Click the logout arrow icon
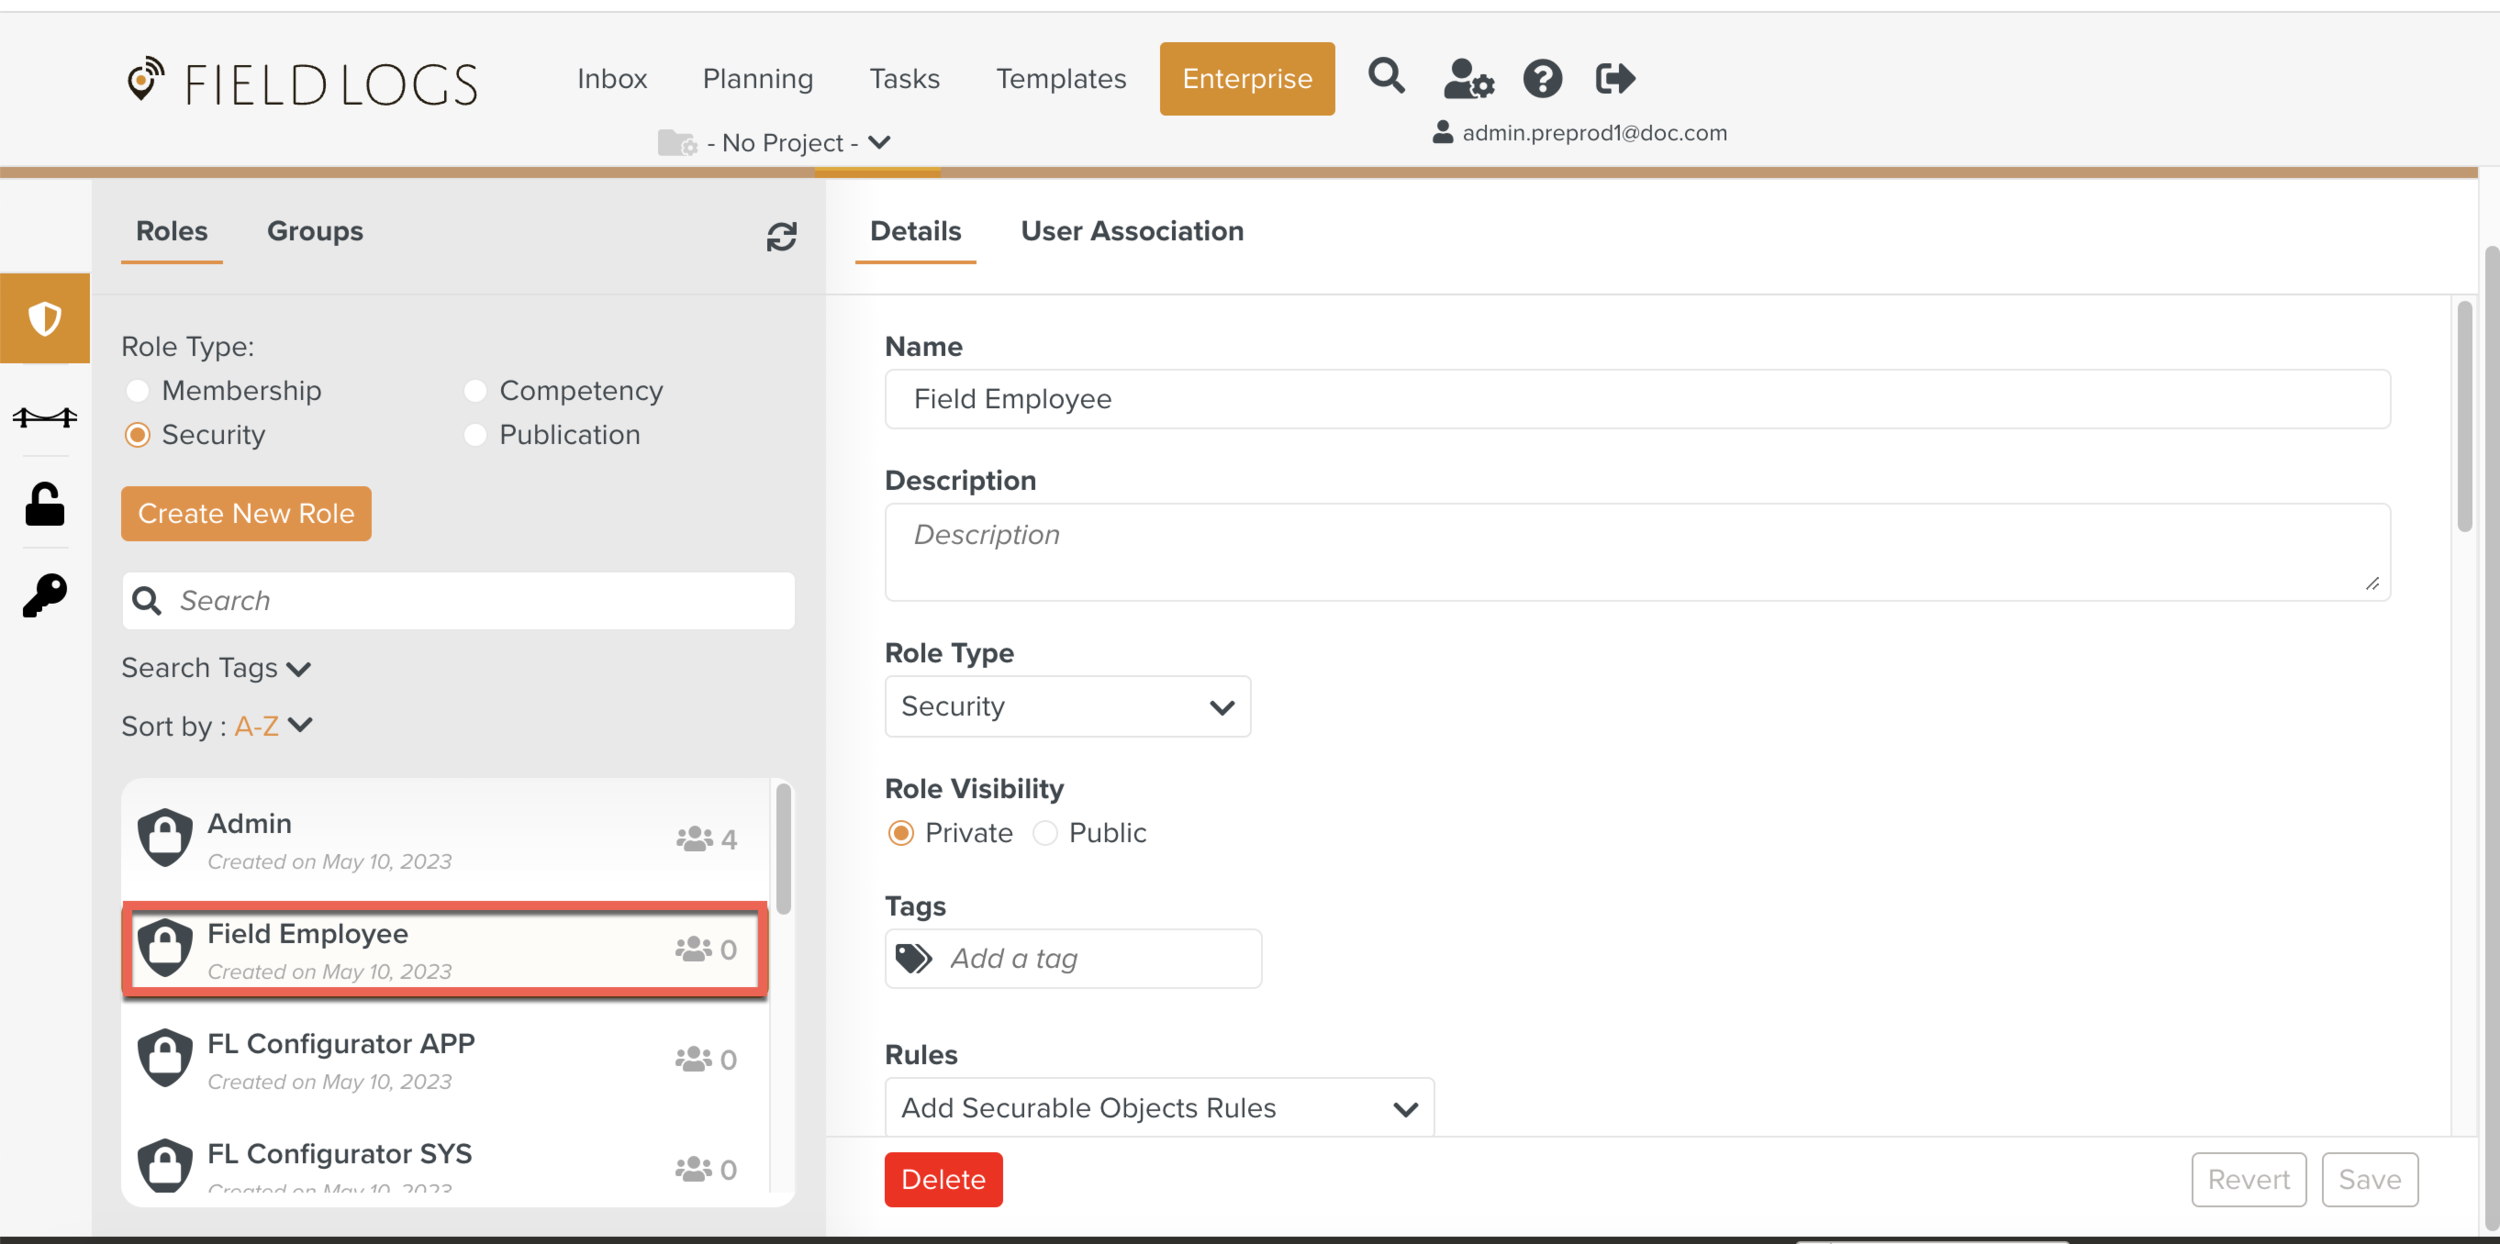The height and width of the screenshot is (1244, 2500). pos(1614,78)
